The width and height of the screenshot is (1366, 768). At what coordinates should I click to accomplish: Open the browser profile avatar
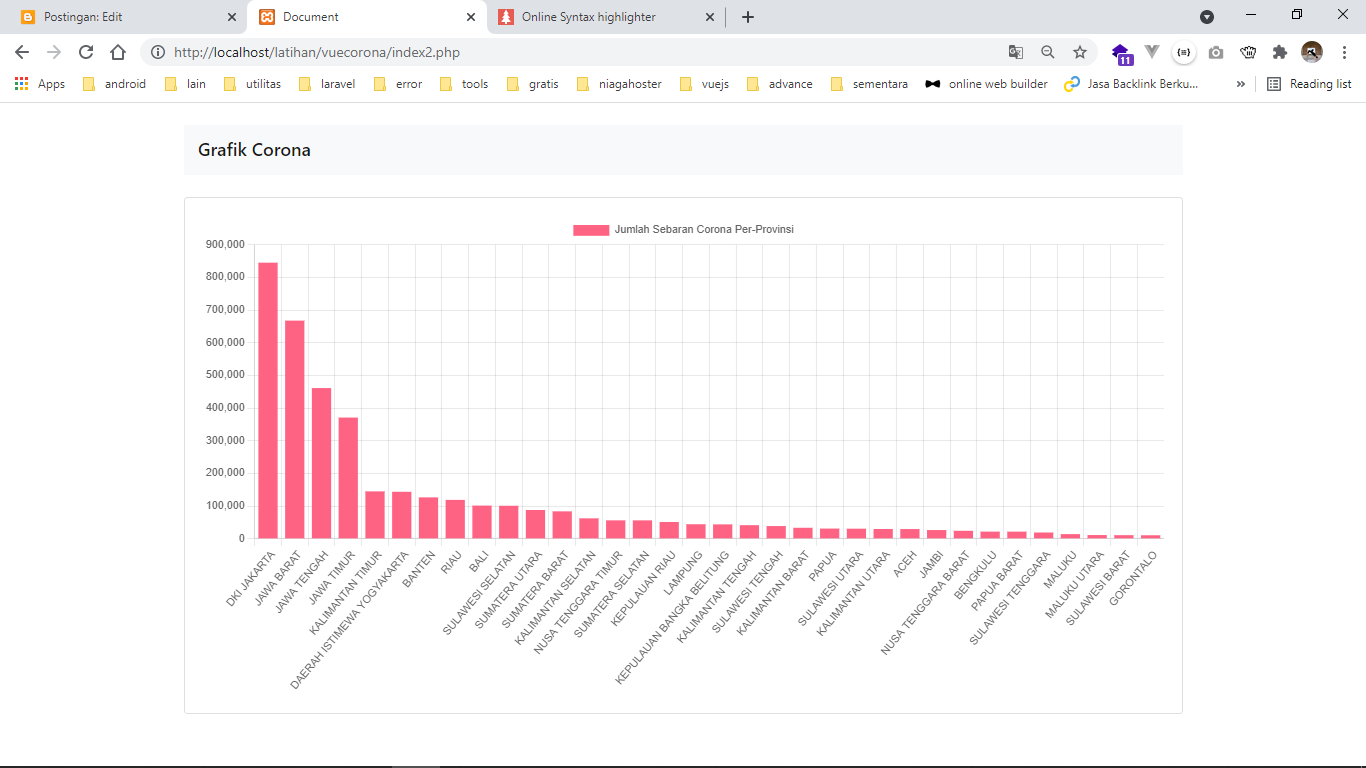(x=1312, y=52)
